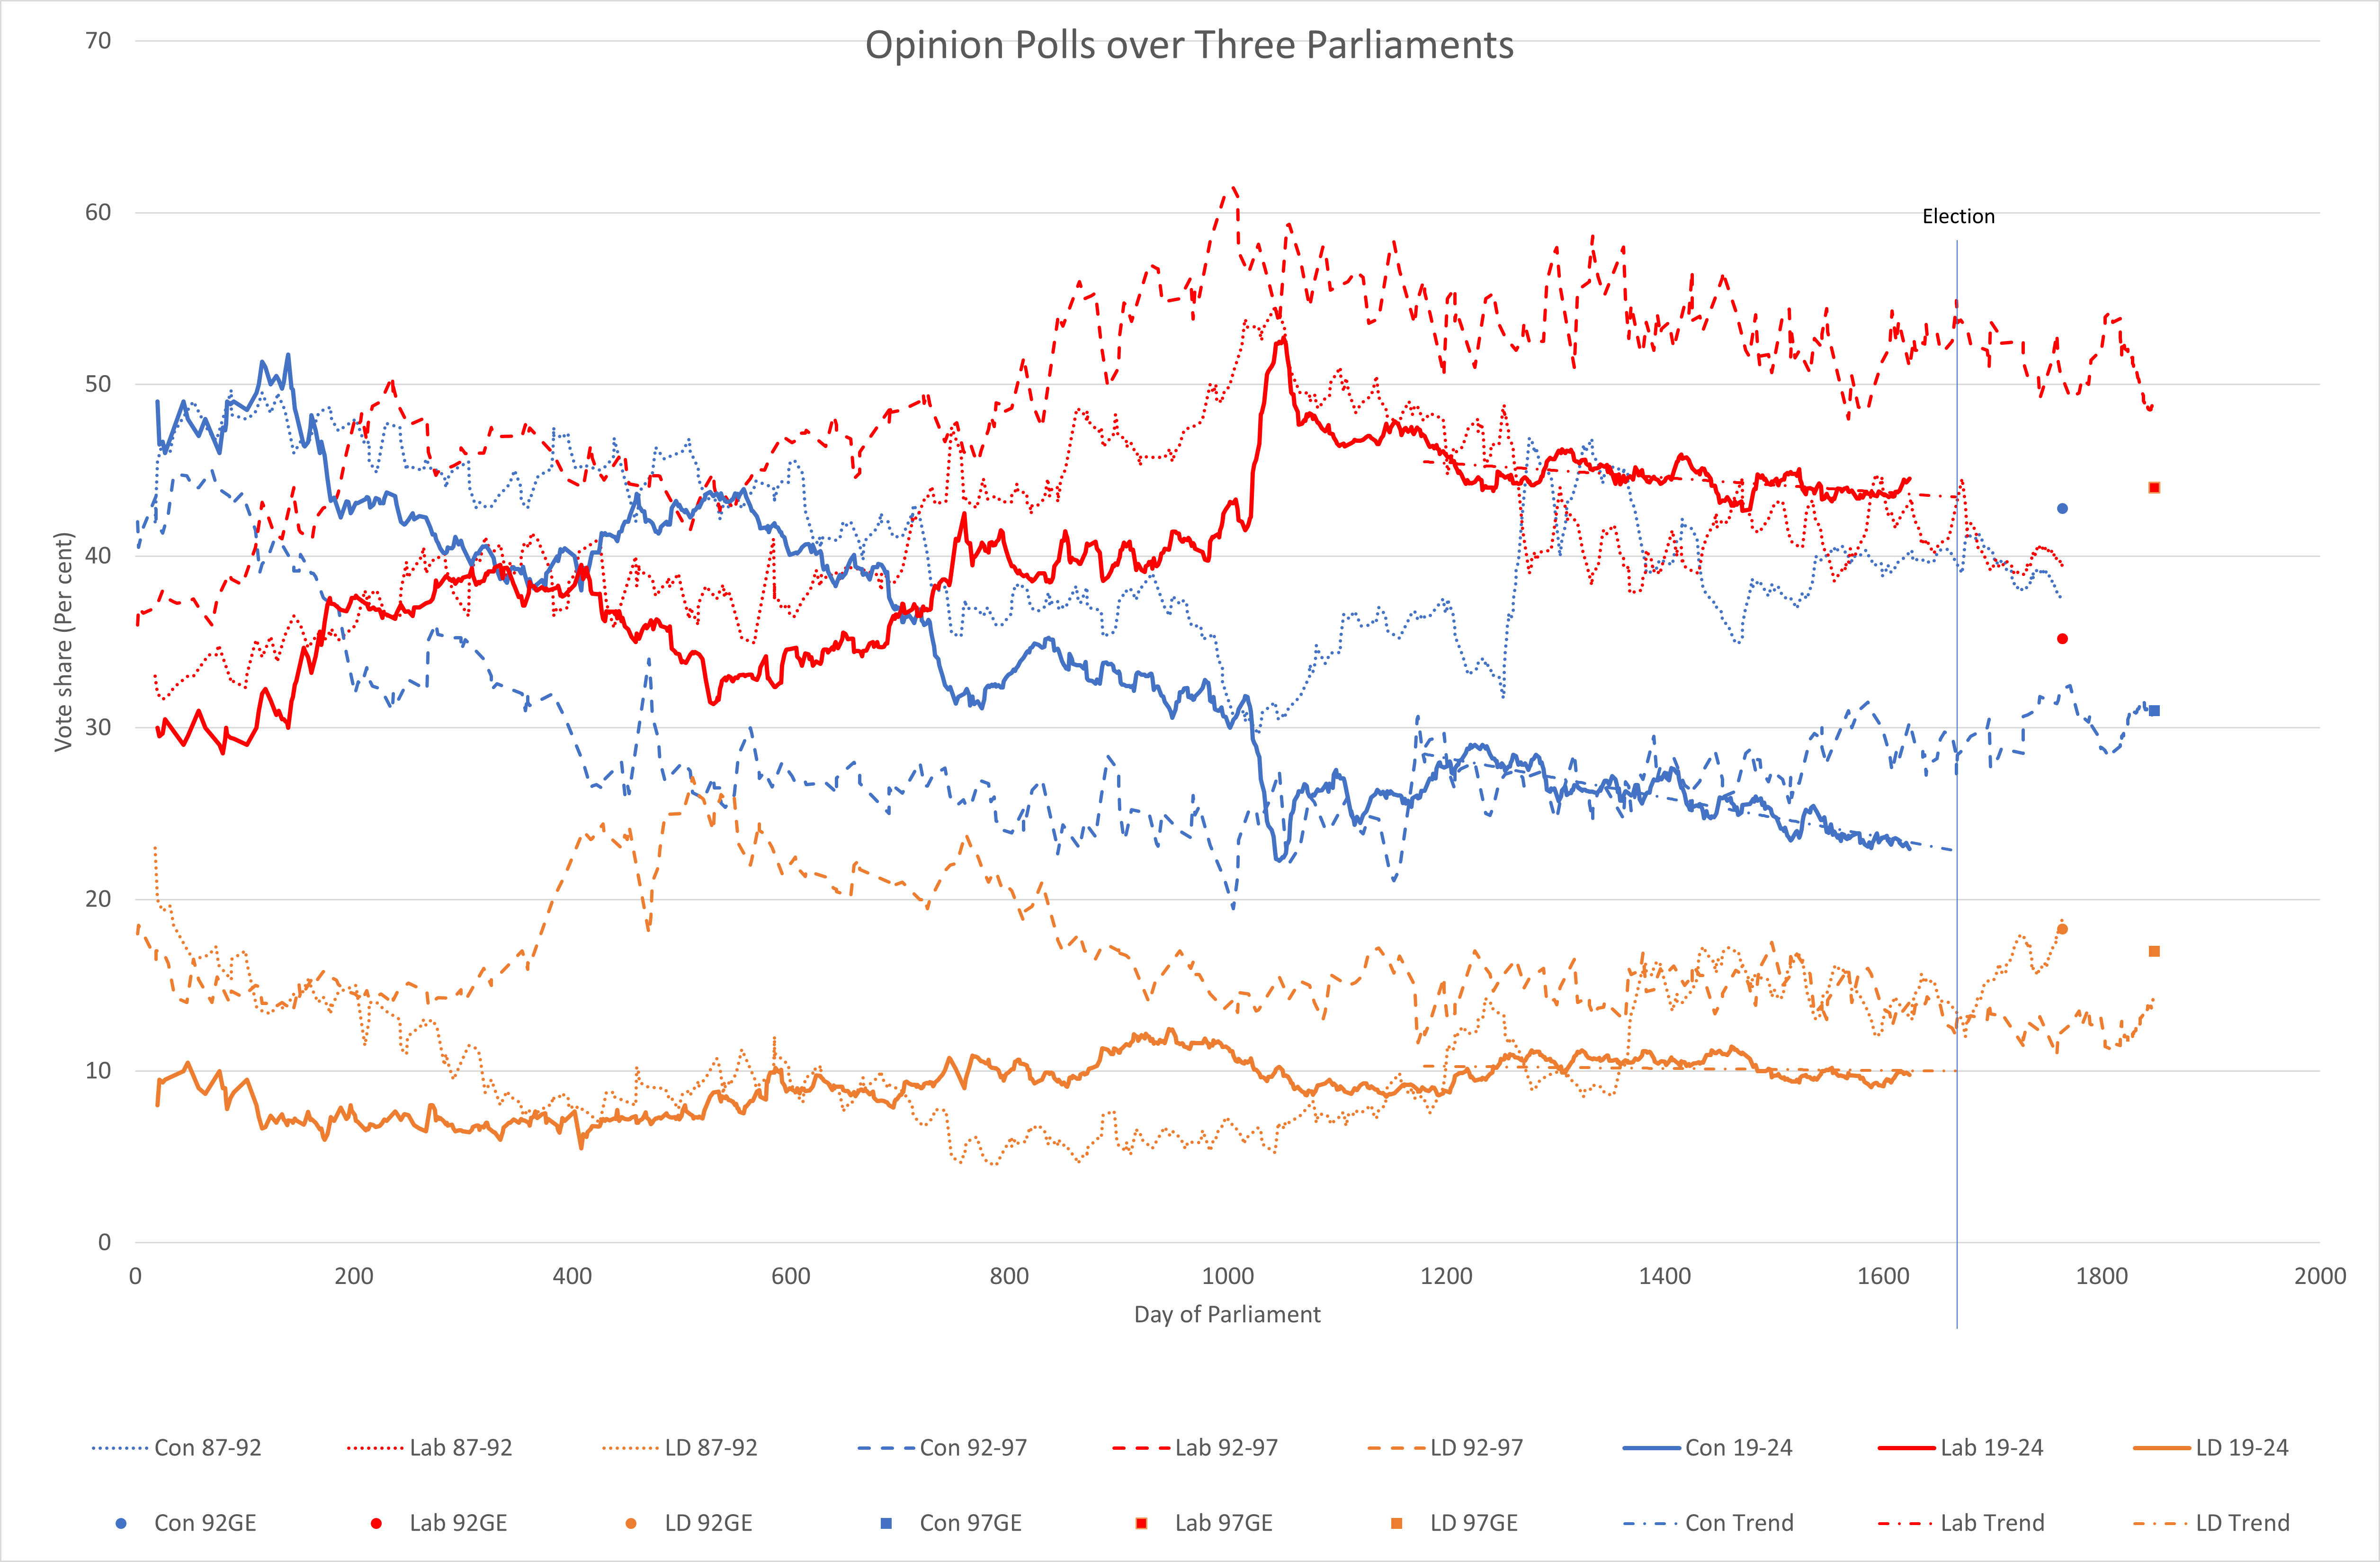Click the red Lab 92GE data point on chart
The width and height of the screenshot is (2380, 1562).
(x=2062, y=639)
